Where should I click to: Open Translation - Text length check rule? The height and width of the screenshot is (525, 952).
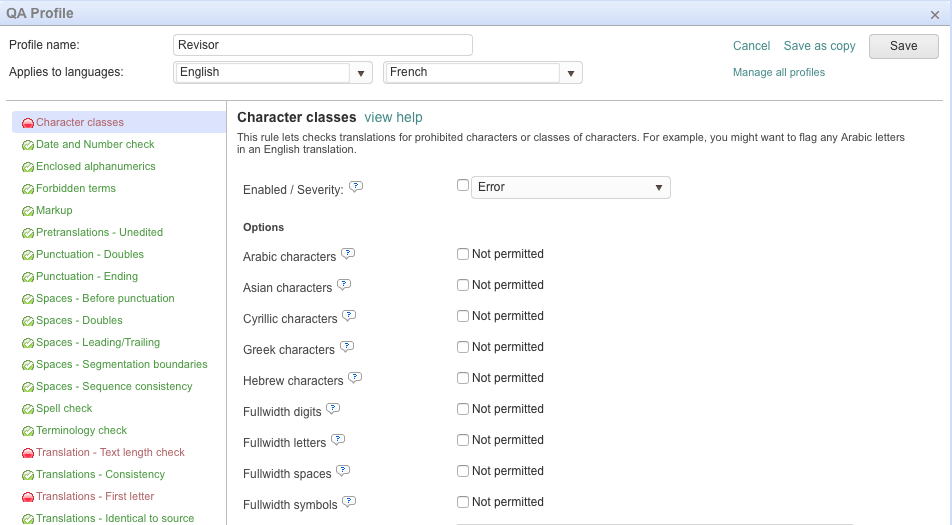coord(110,452)
